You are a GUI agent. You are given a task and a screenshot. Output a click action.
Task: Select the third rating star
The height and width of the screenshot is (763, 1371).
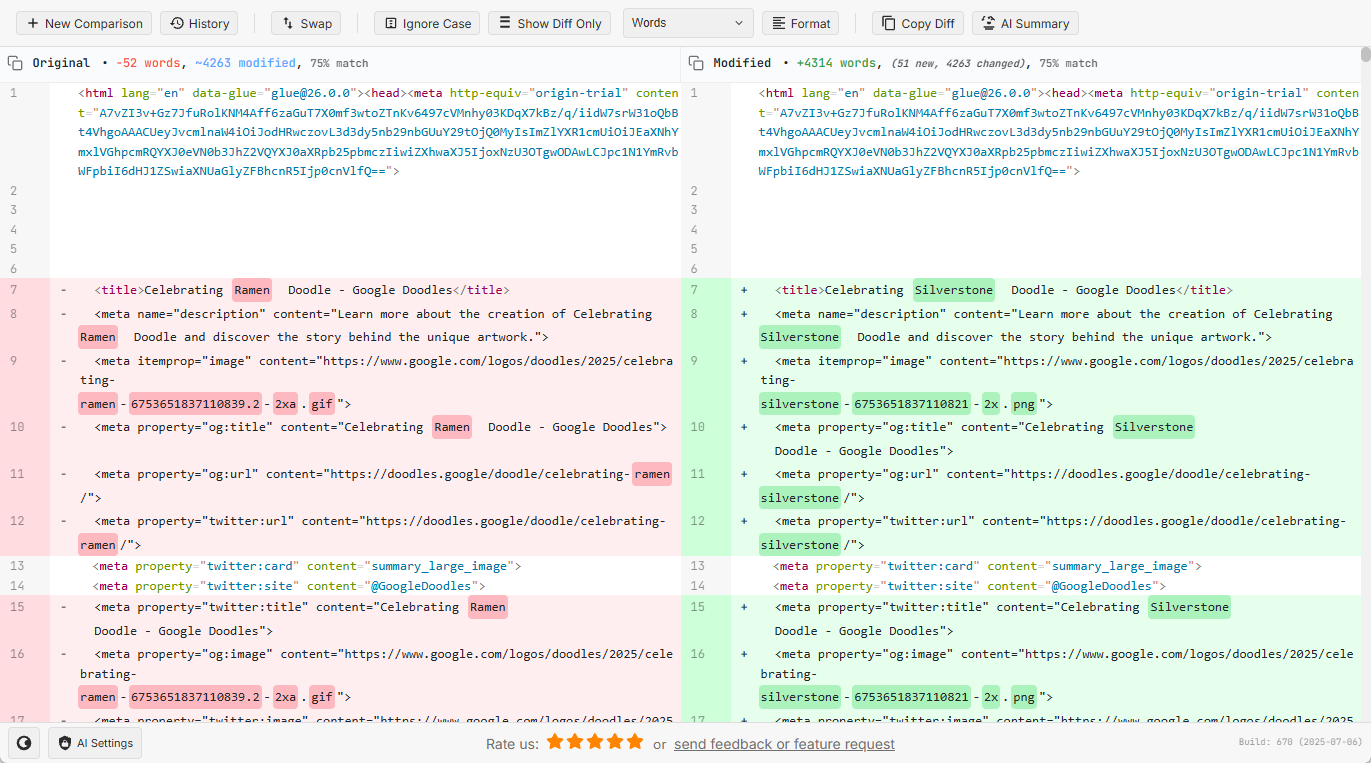coord(594,742)
